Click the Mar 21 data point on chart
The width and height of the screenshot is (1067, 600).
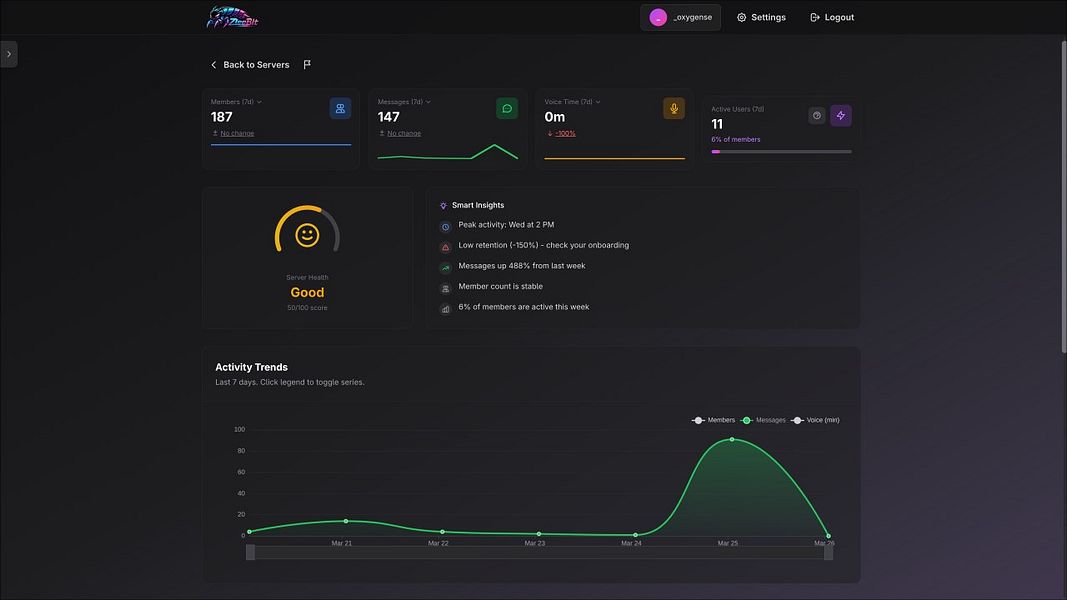[x=346, y=521]
